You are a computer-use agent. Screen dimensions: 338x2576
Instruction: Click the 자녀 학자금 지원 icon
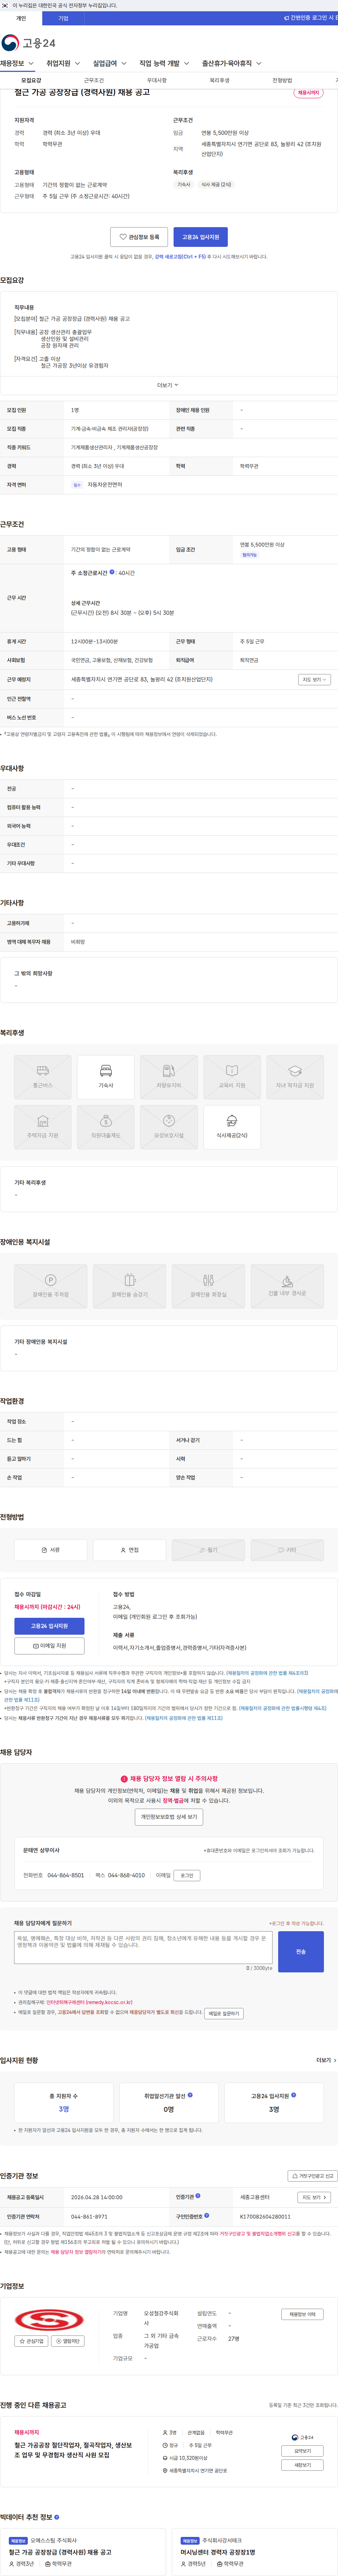tap(295, 1077)
